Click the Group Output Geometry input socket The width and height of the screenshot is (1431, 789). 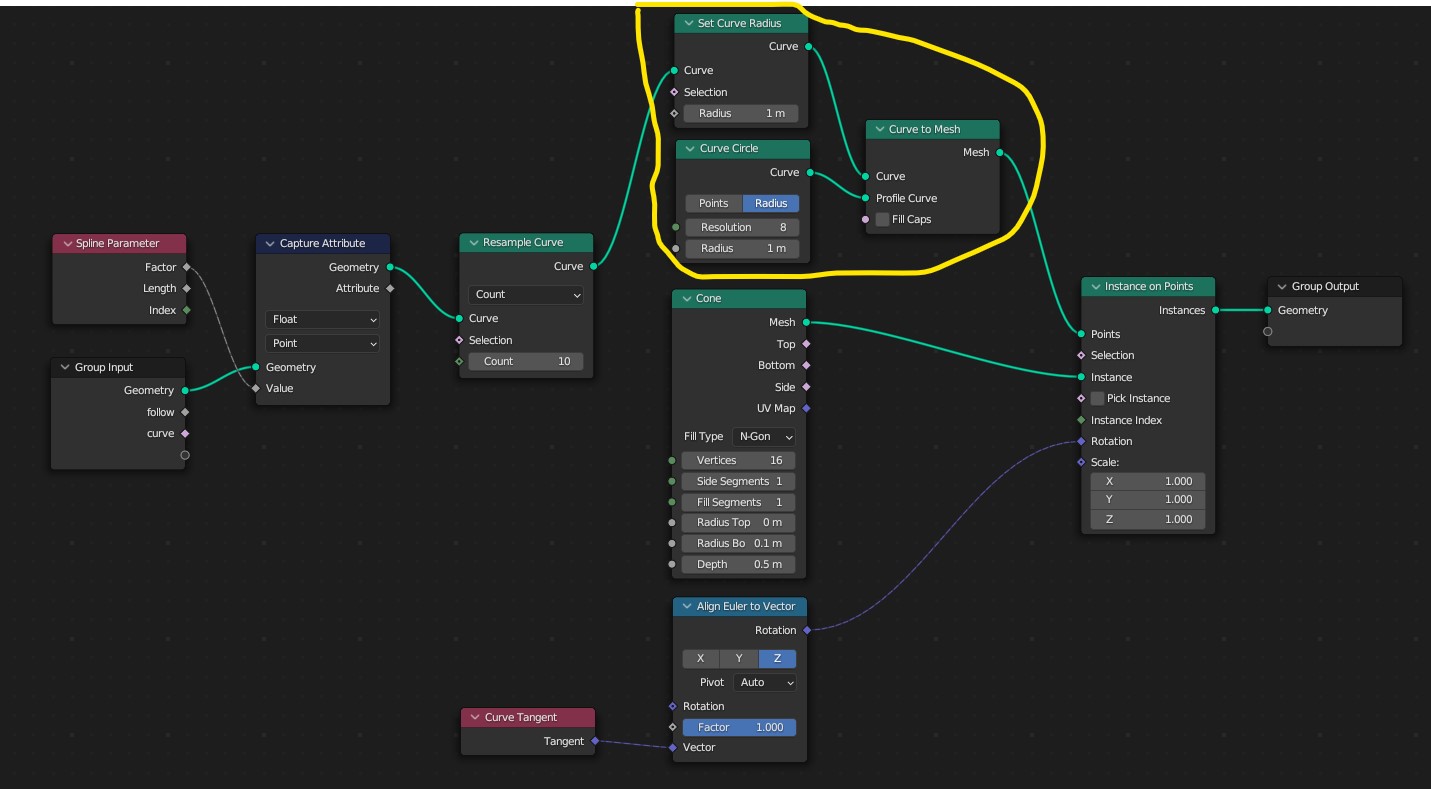1268,310
